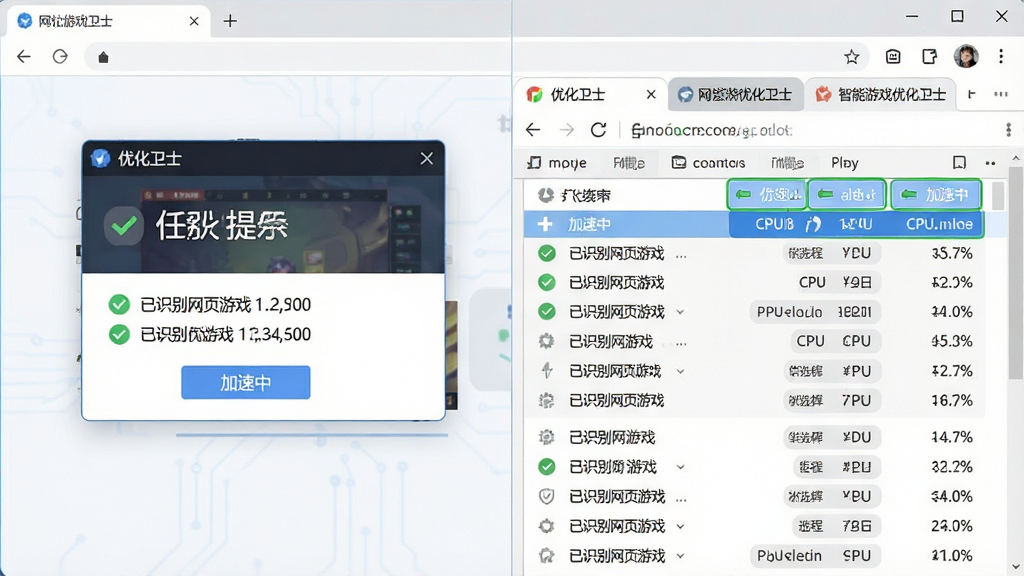Open the ellipsis on the 35.7% row
This screenshot has height=576, width=1024.
[x=681, y=256]
